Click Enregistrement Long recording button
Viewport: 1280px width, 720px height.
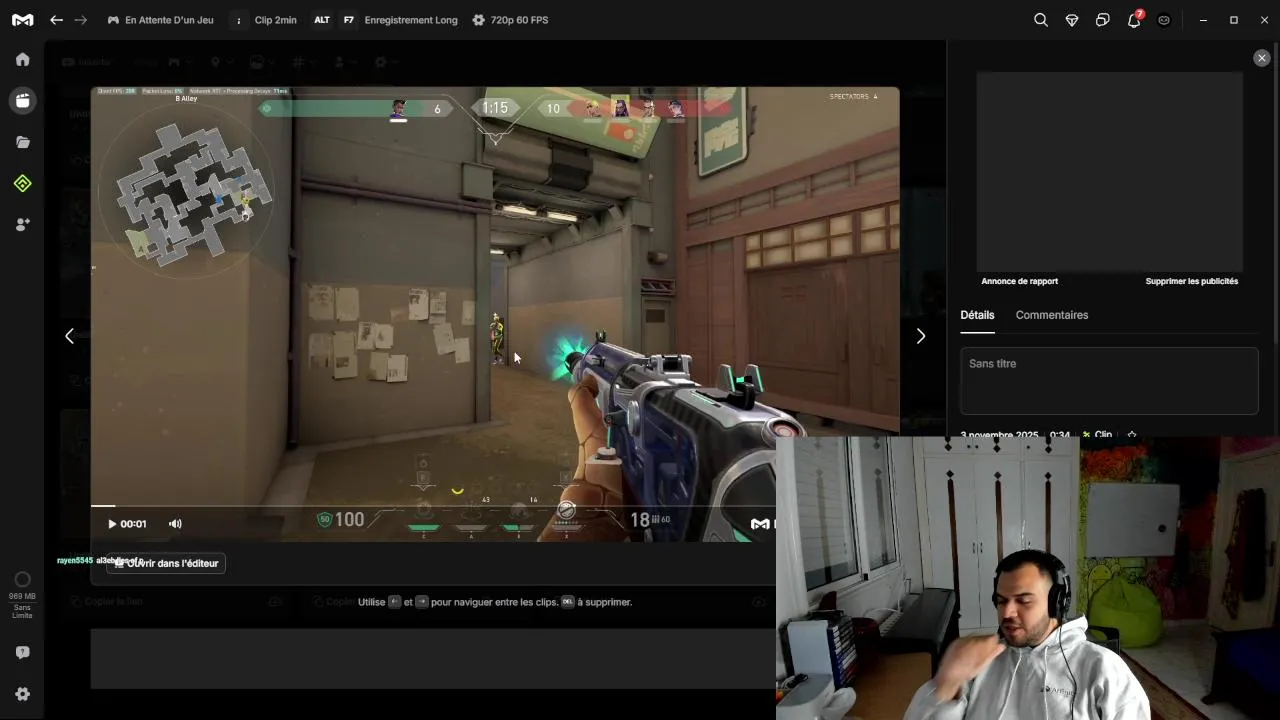coord(411,20)
